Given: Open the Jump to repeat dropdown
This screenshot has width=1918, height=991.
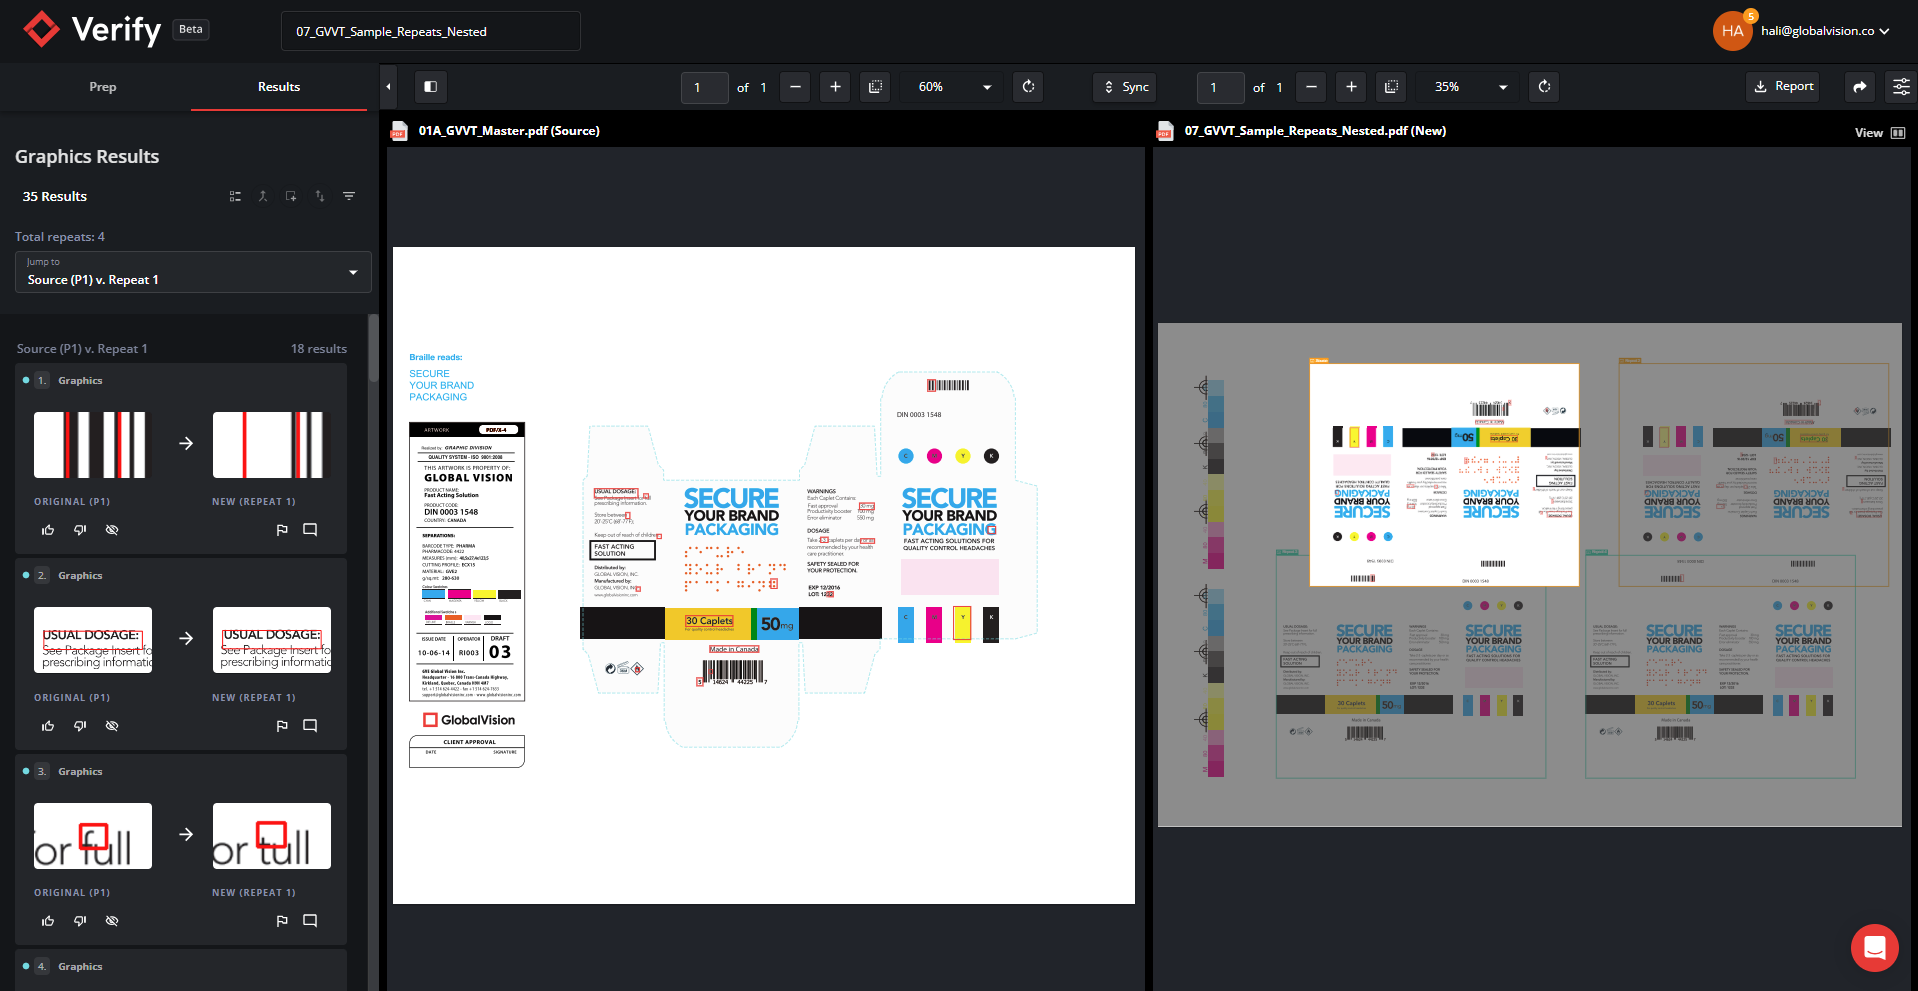Looking at the screenshot, I should pyautogui.click(x=193, y=272).
